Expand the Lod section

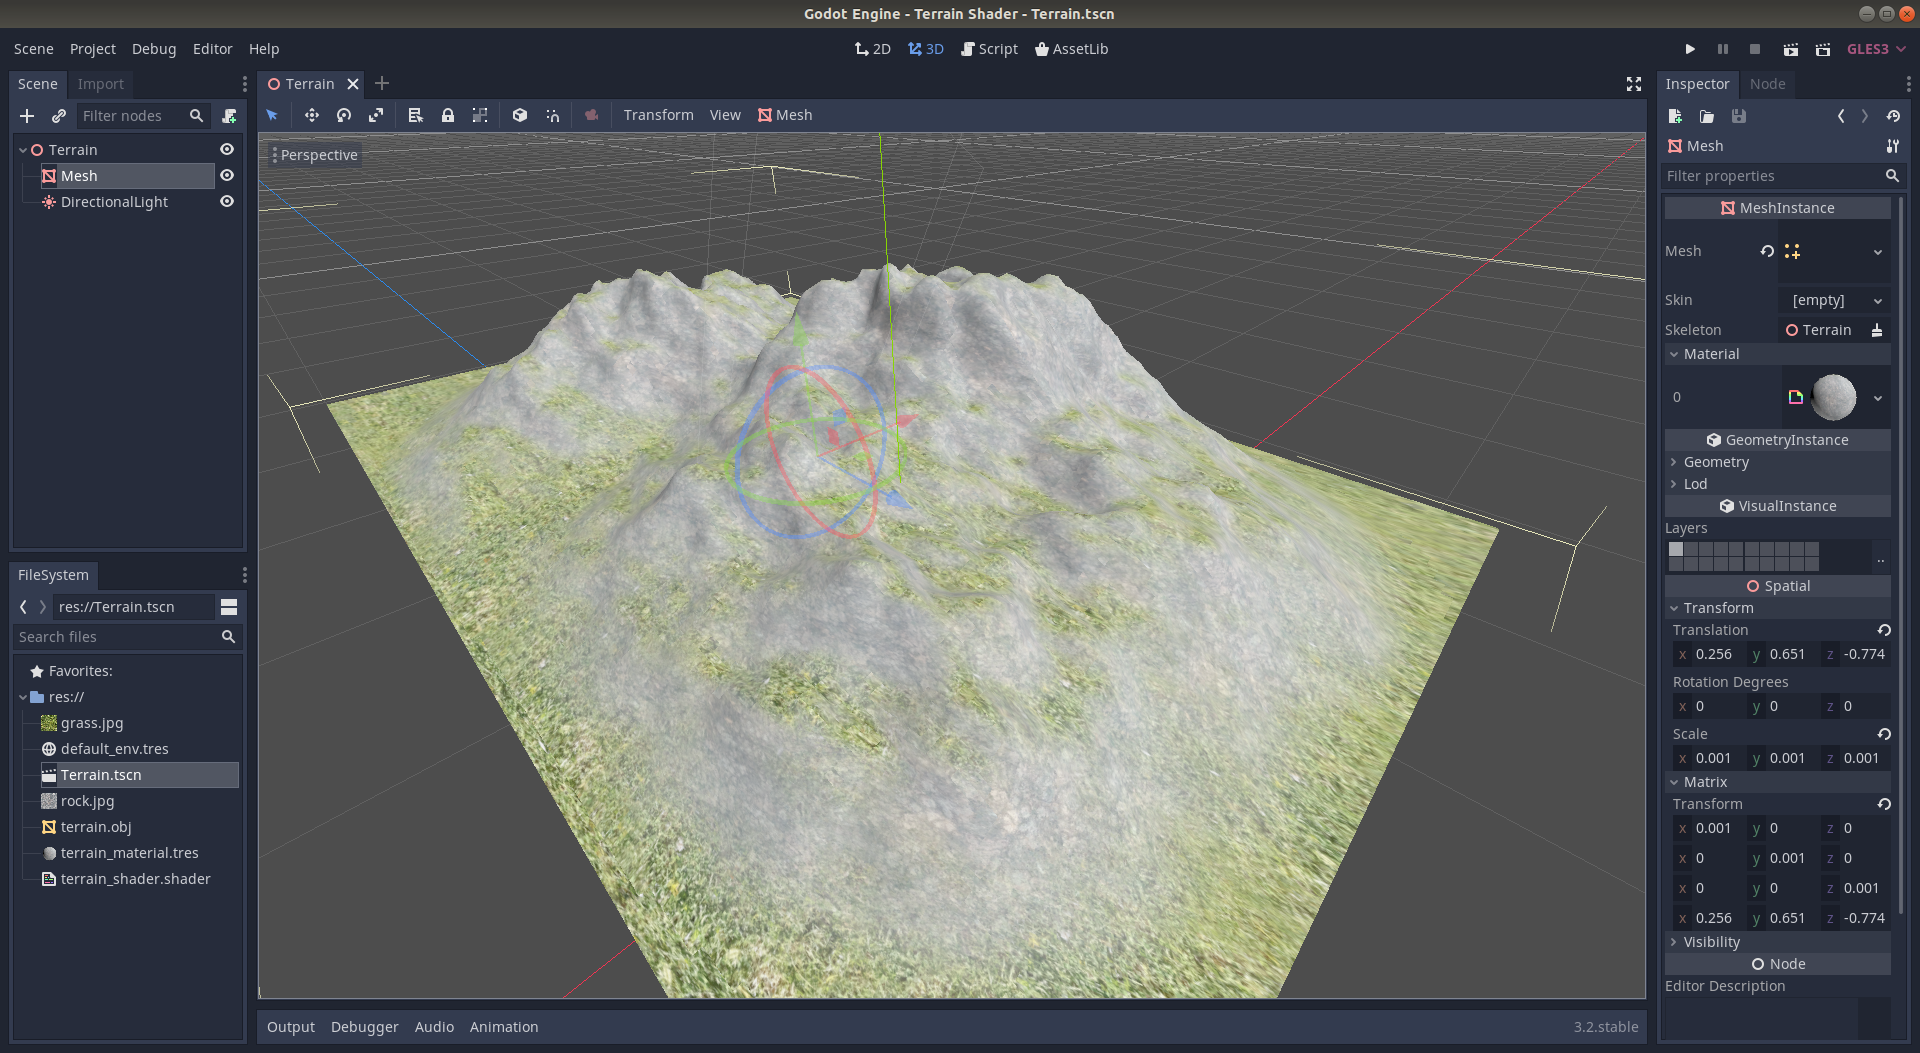tap(1778, 484)
